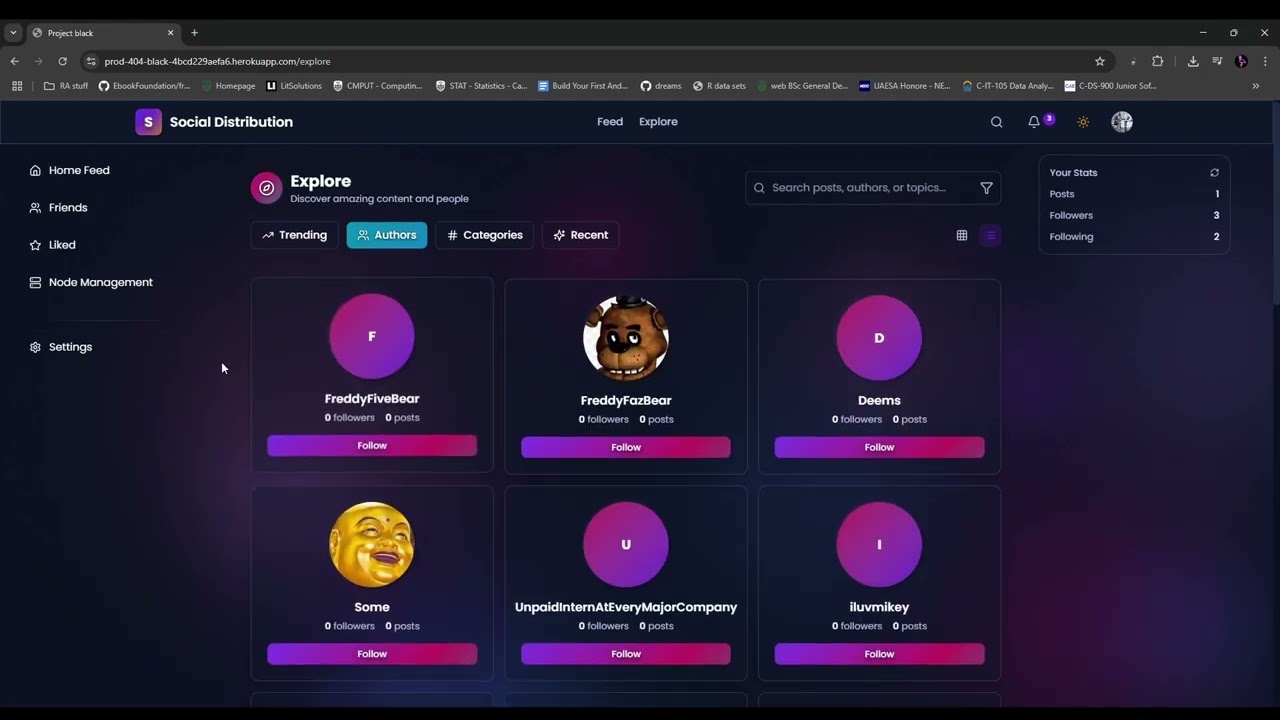Open the Chrome apps grid icon
The width and height of the screenshot is (1280, 720).
[x=17, y=86]
